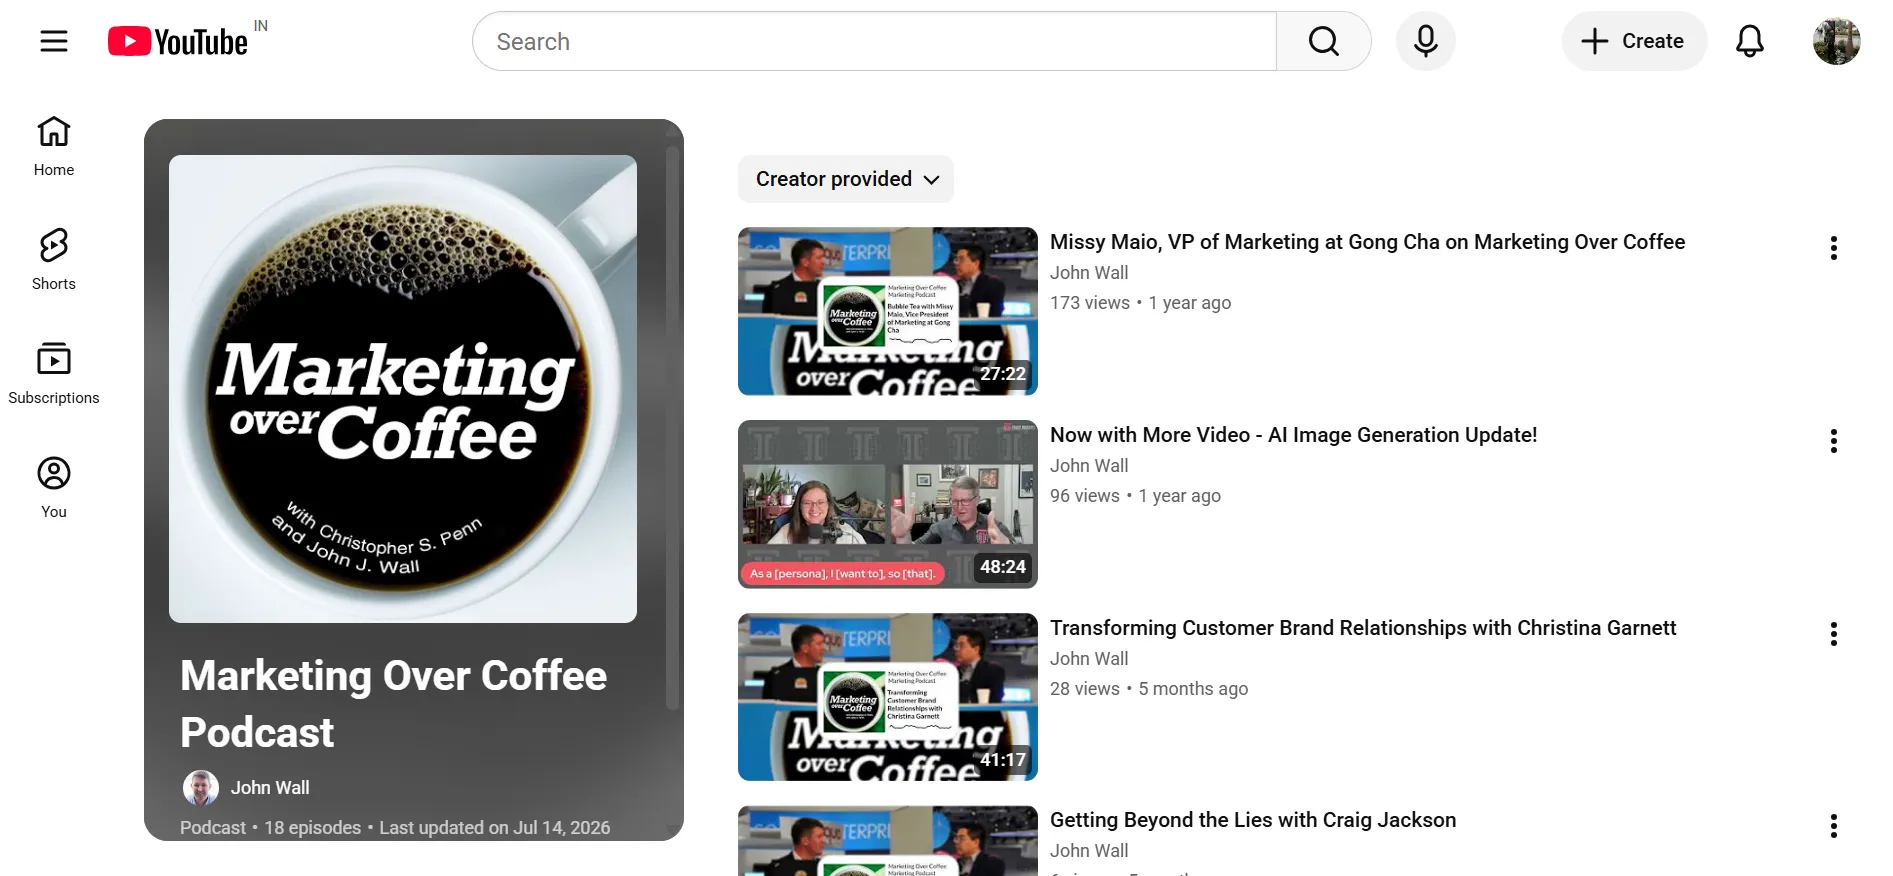
Task: Open the hamburger guide menu
Action: [54, 41]
